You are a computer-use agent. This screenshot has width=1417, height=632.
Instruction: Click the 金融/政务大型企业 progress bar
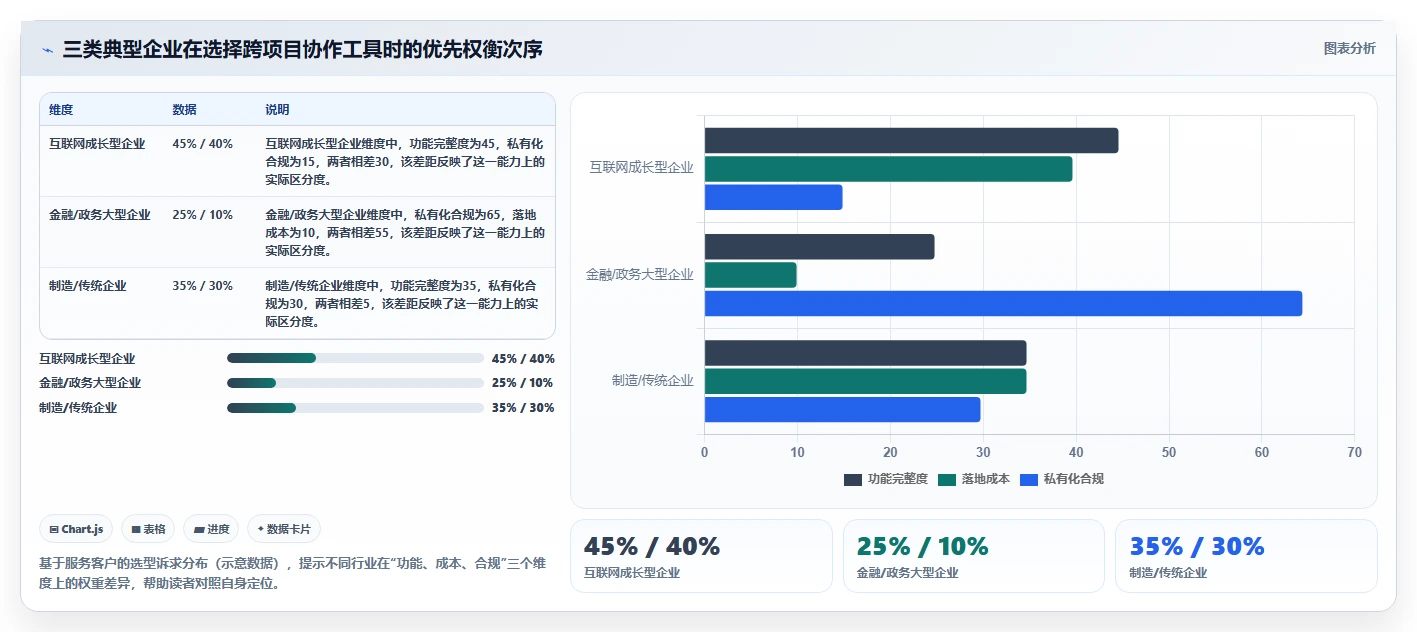click(x=355, y=383)
